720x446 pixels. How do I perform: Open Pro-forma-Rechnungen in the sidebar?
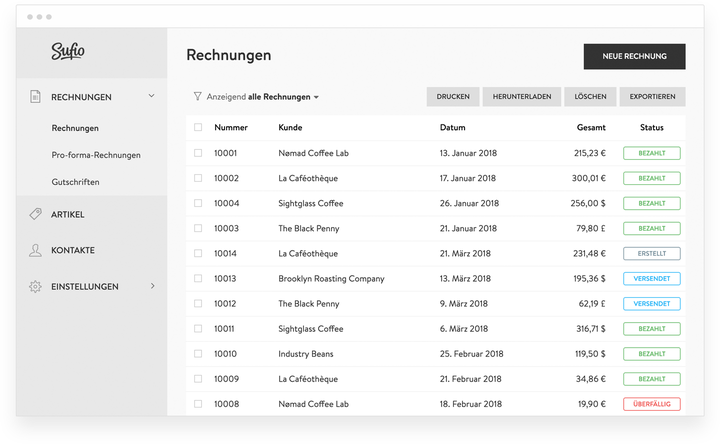pyautogui.click(x=96, y=155)
